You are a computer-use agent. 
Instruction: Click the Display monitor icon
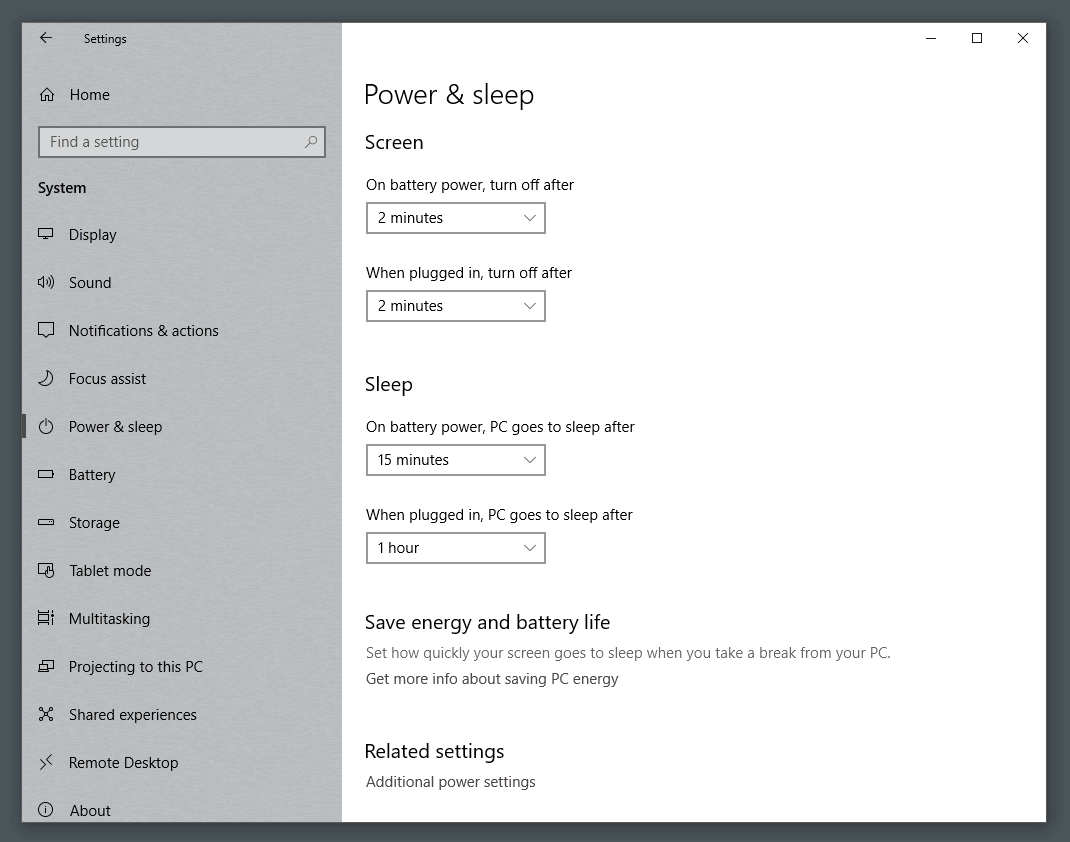(x=46, y=234)
